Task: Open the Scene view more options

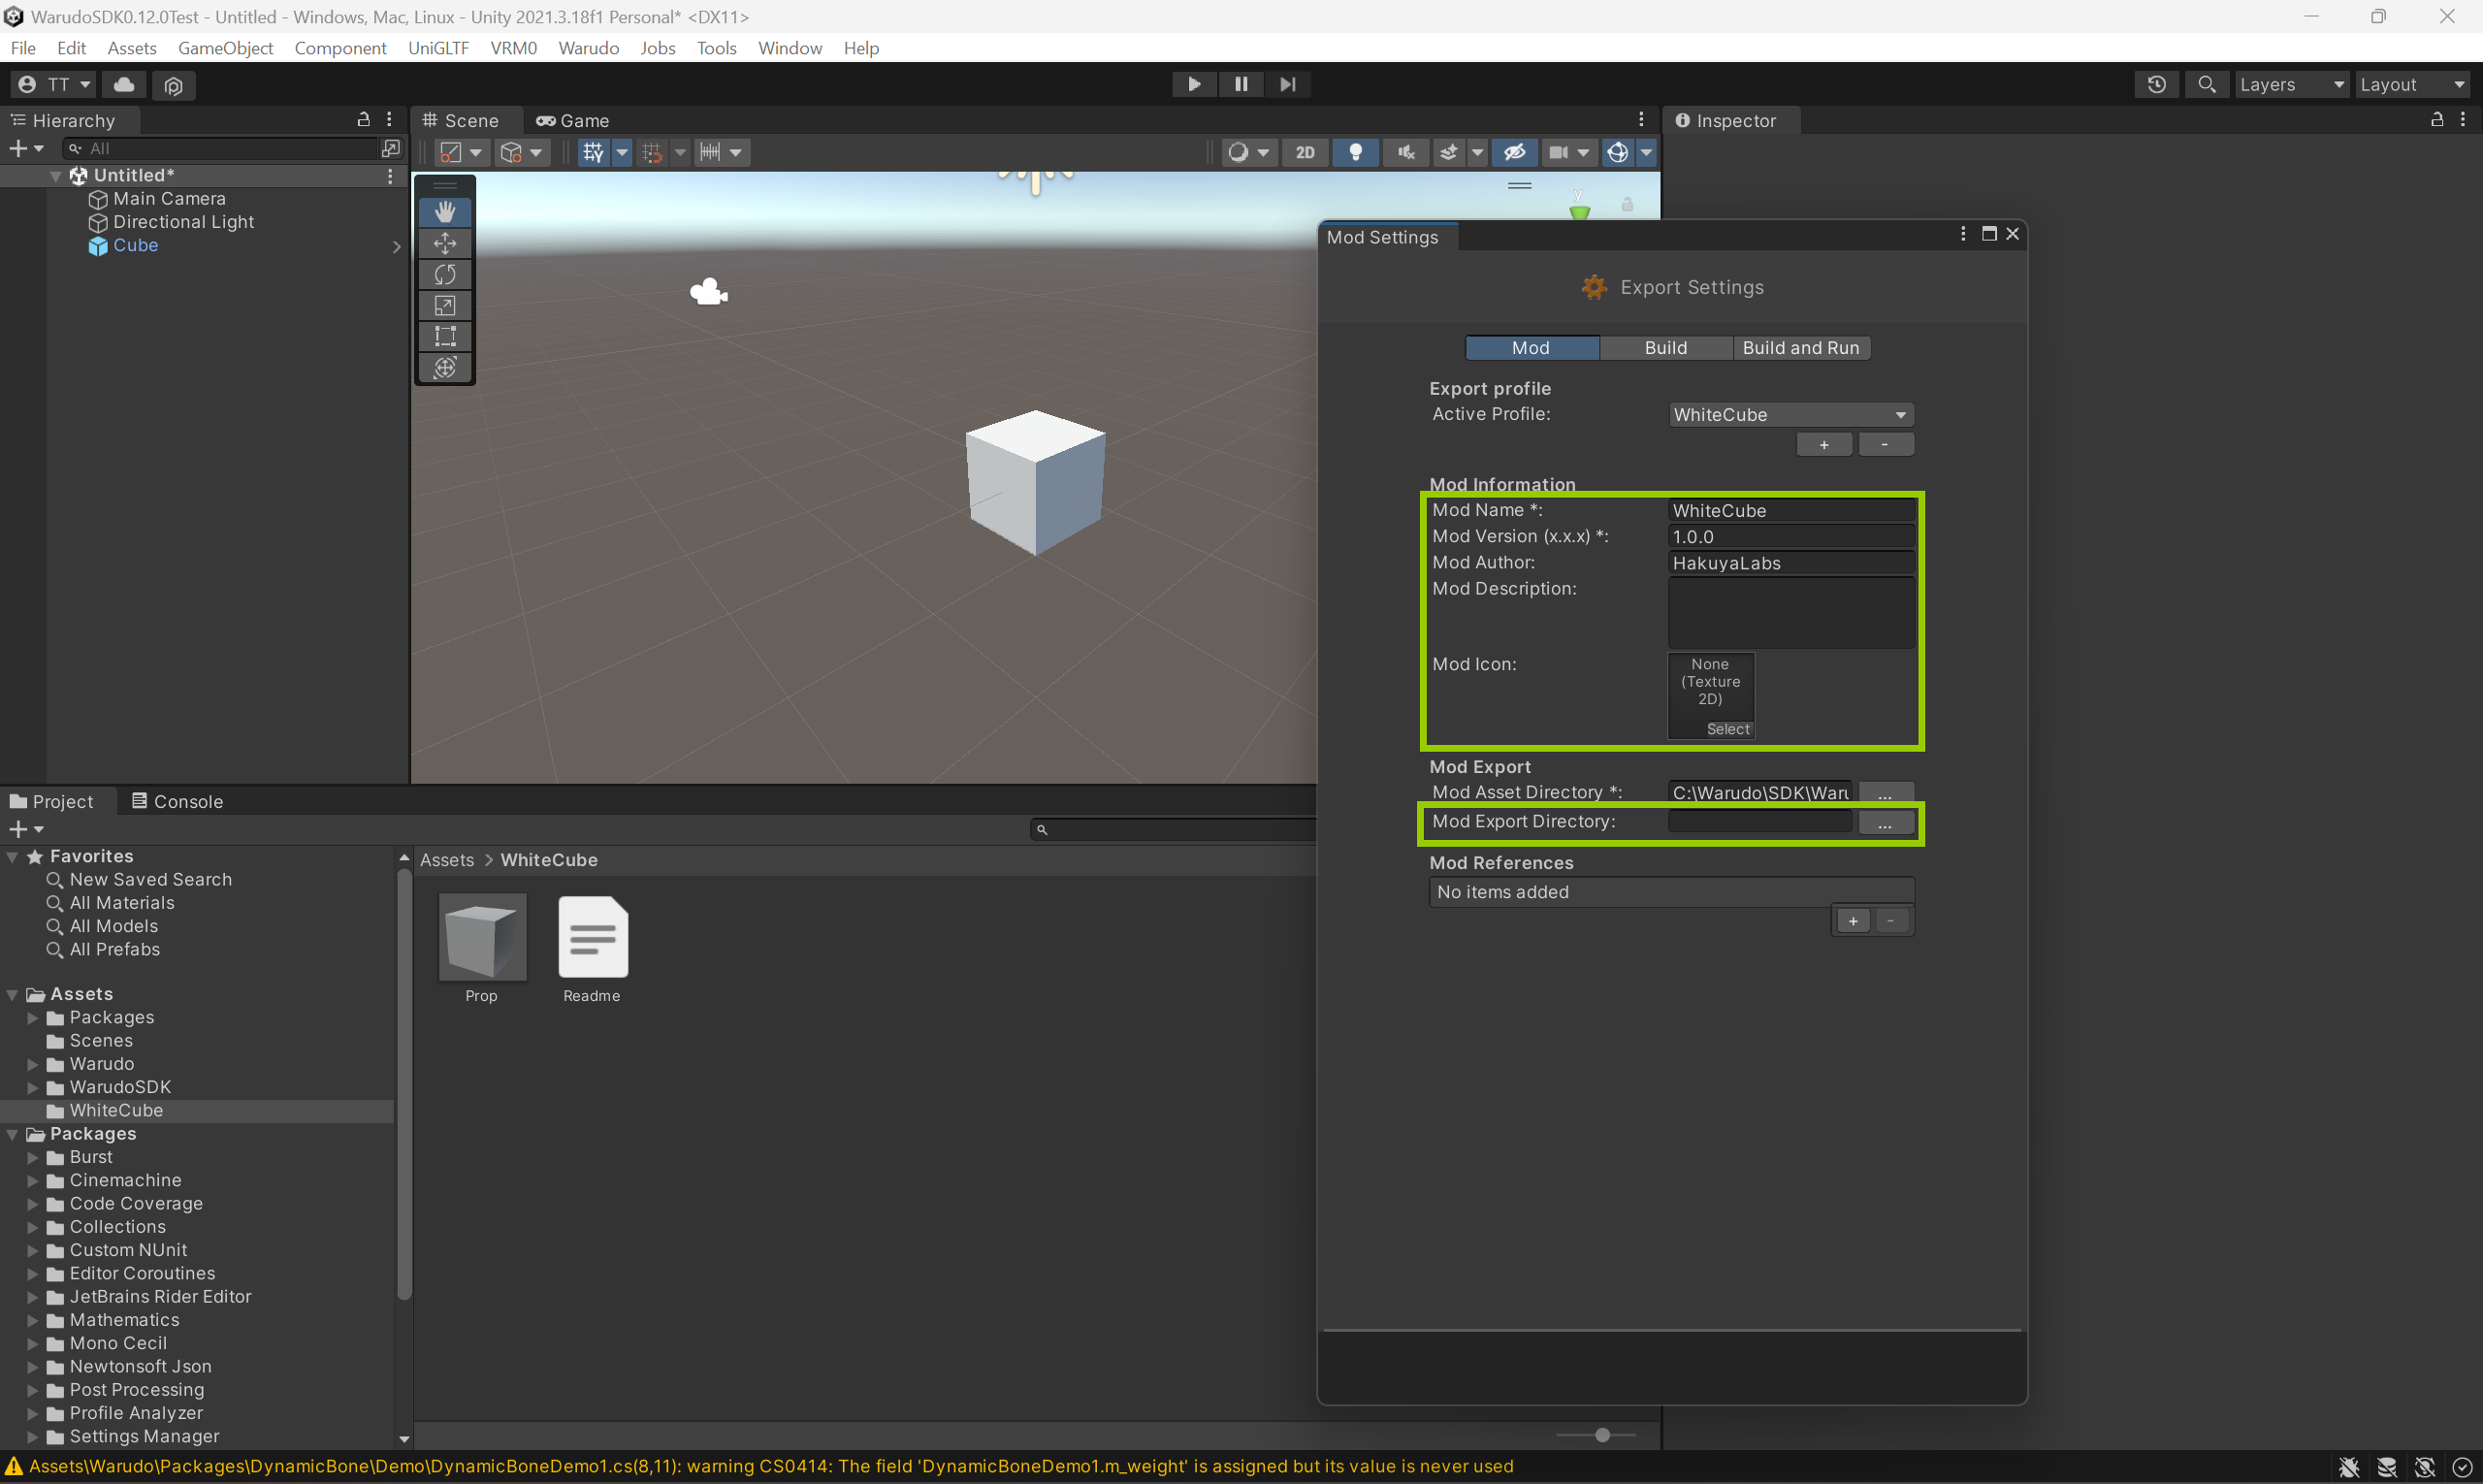Action: 1641,120
